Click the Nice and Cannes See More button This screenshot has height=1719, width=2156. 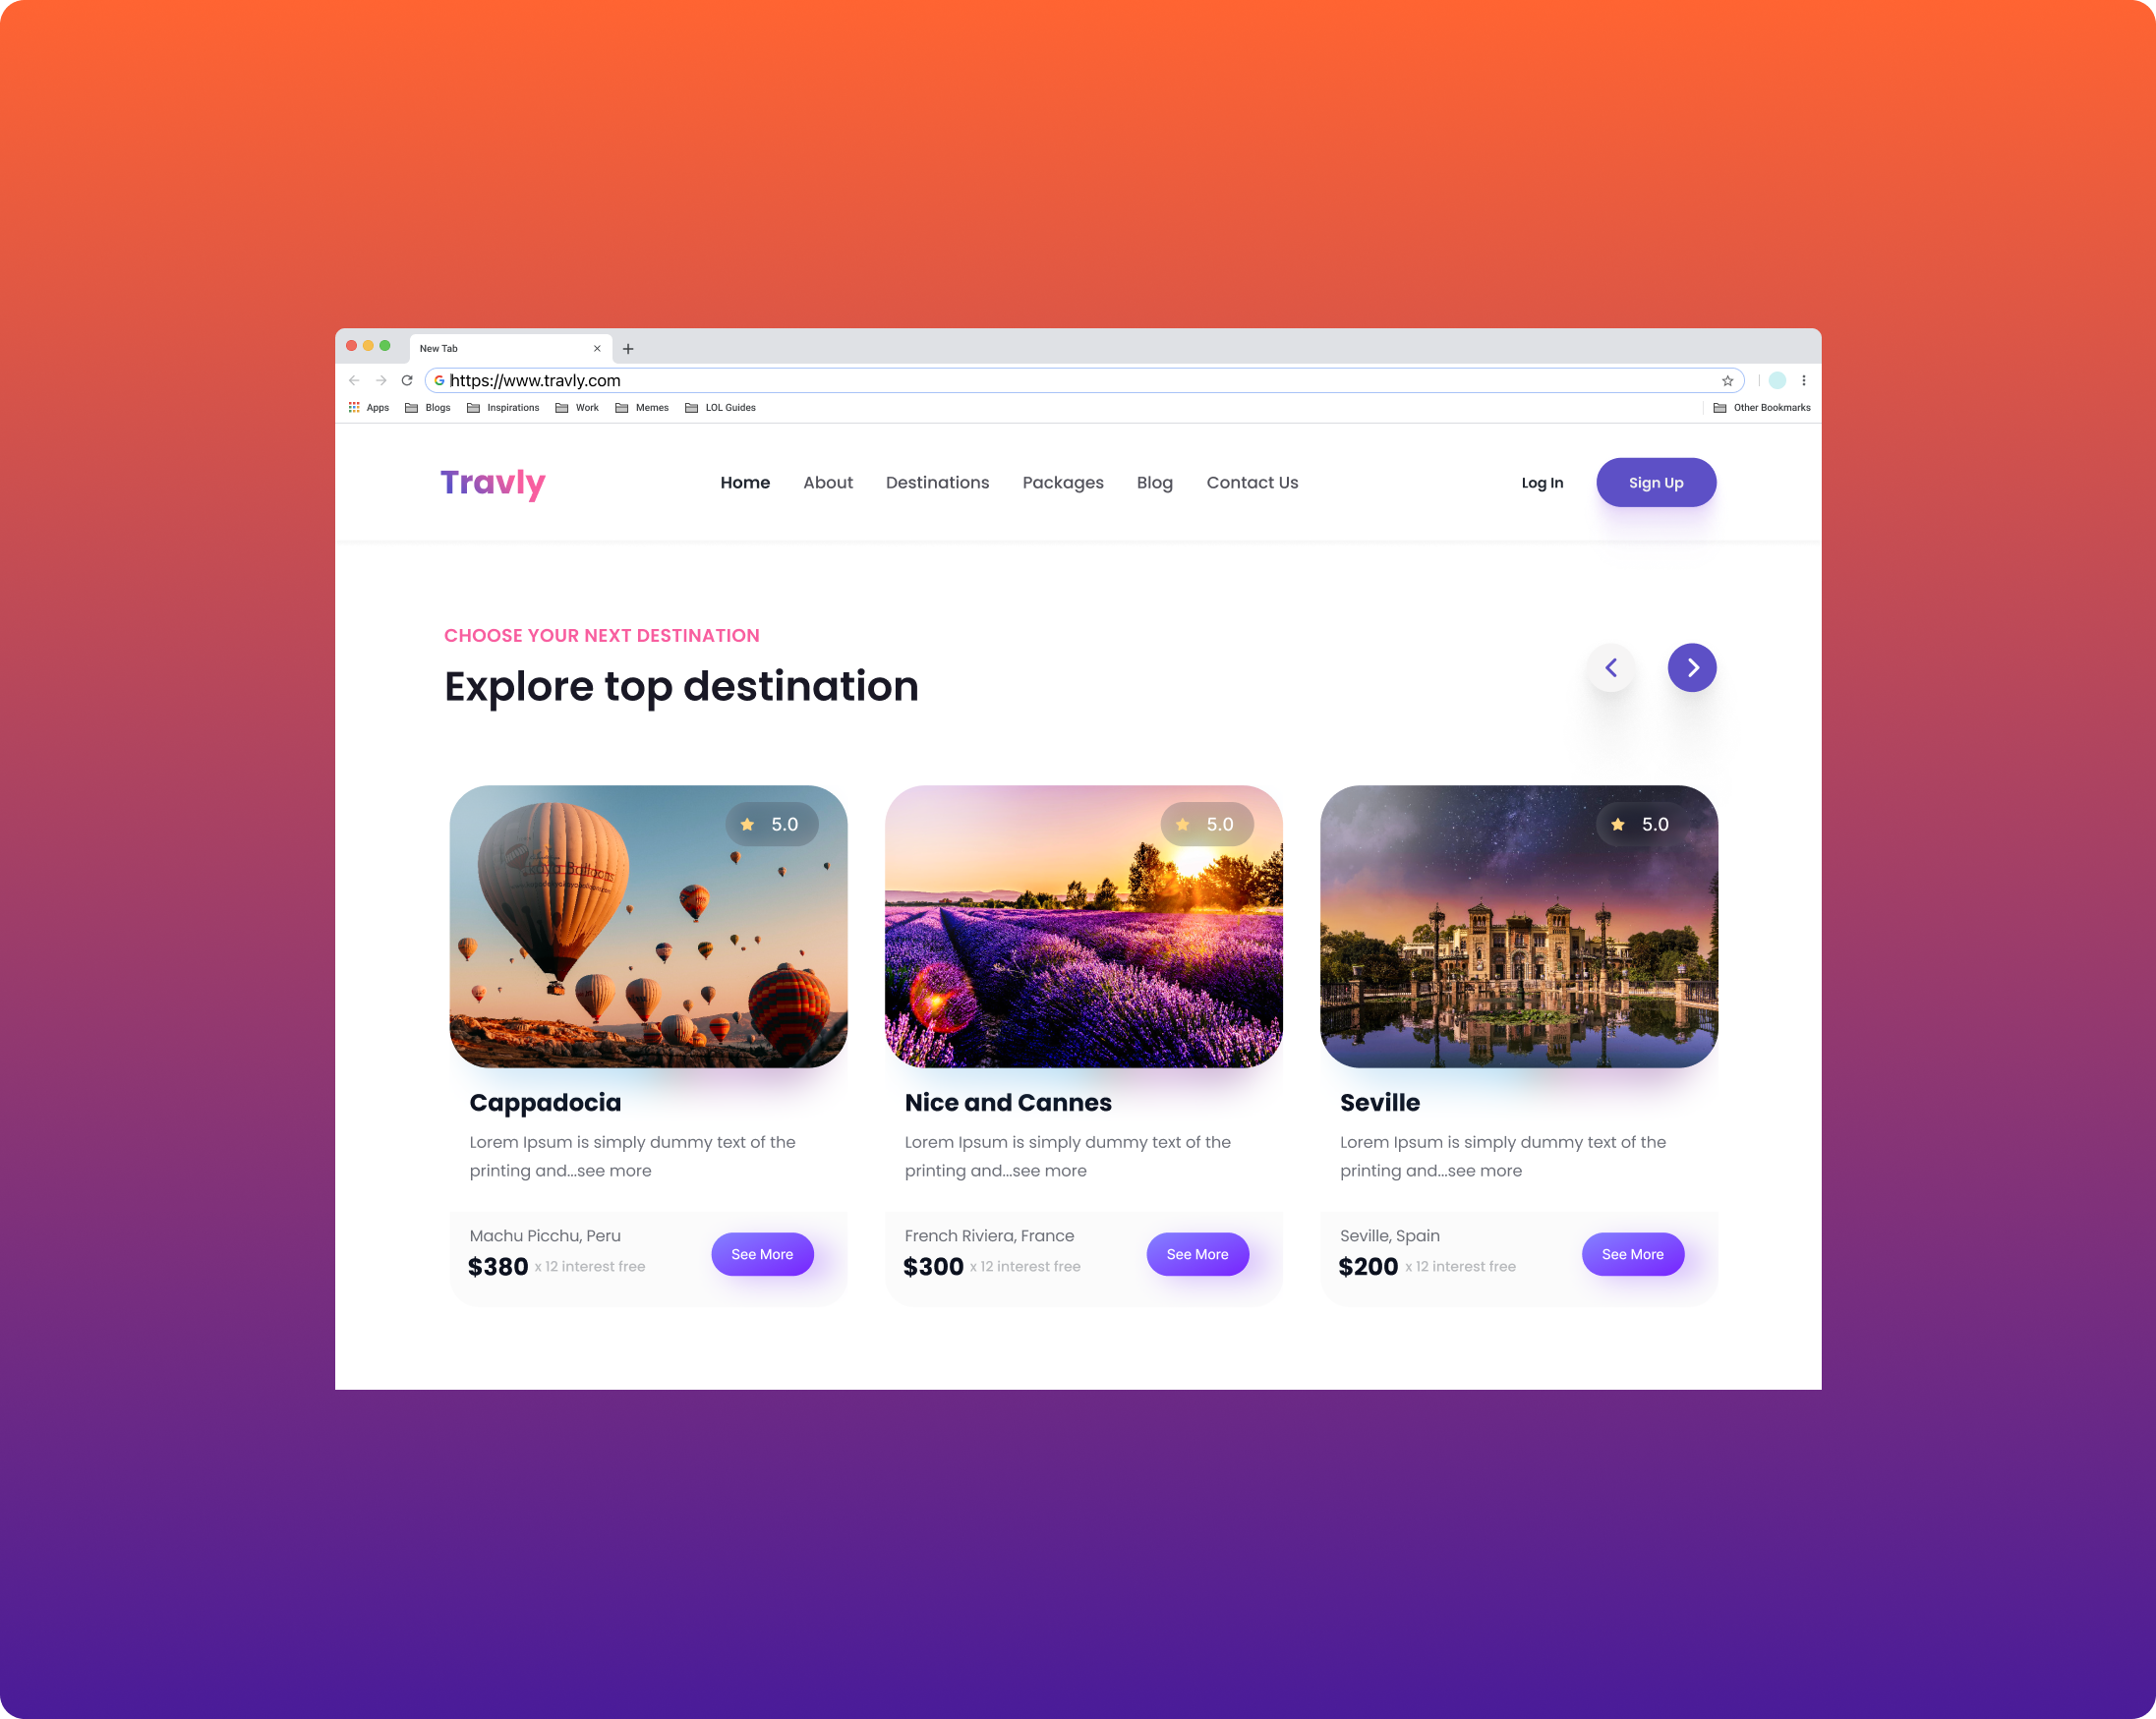pos(1196,1254)
